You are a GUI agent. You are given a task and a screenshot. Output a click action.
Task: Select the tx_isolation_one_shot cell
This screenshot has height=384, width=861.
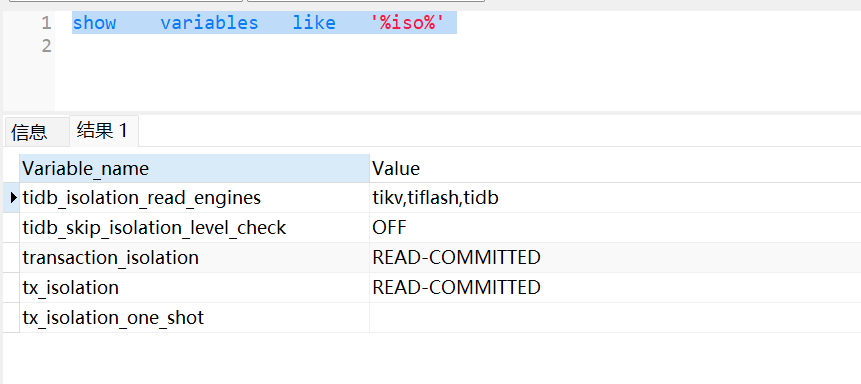click(194, 318)
